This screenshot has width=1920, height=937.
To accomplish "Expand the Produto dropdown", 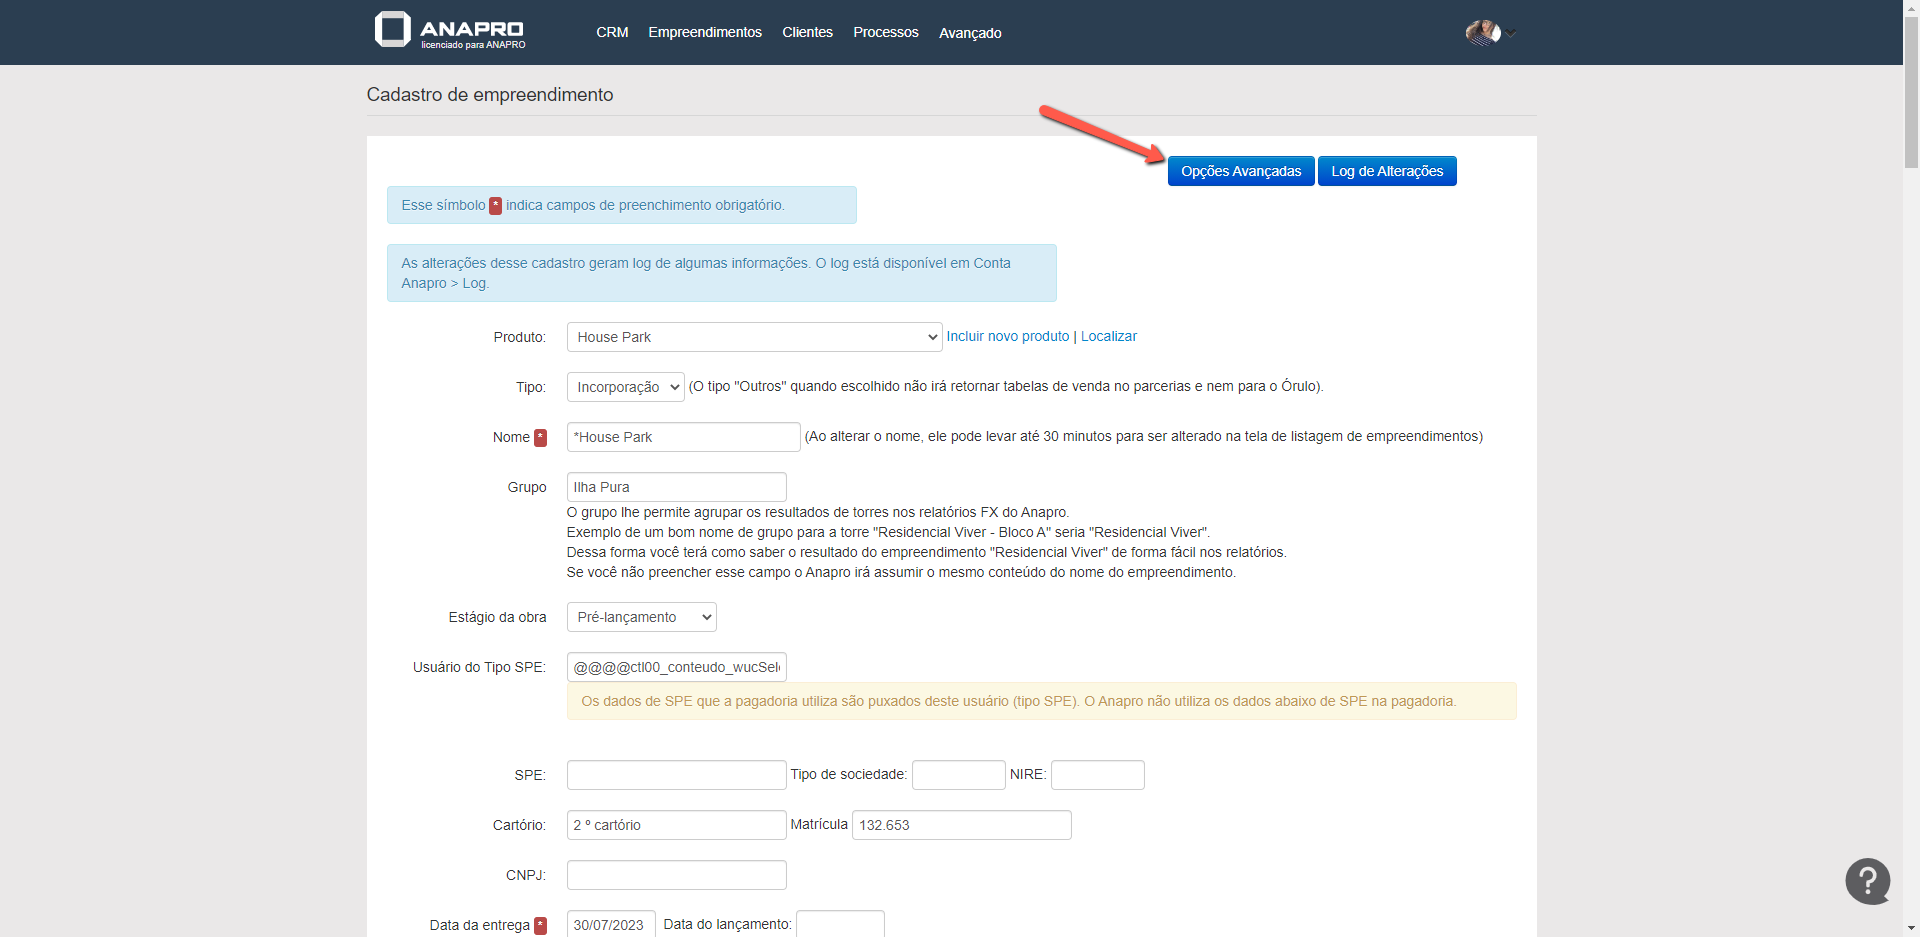I will click(754, 337).
